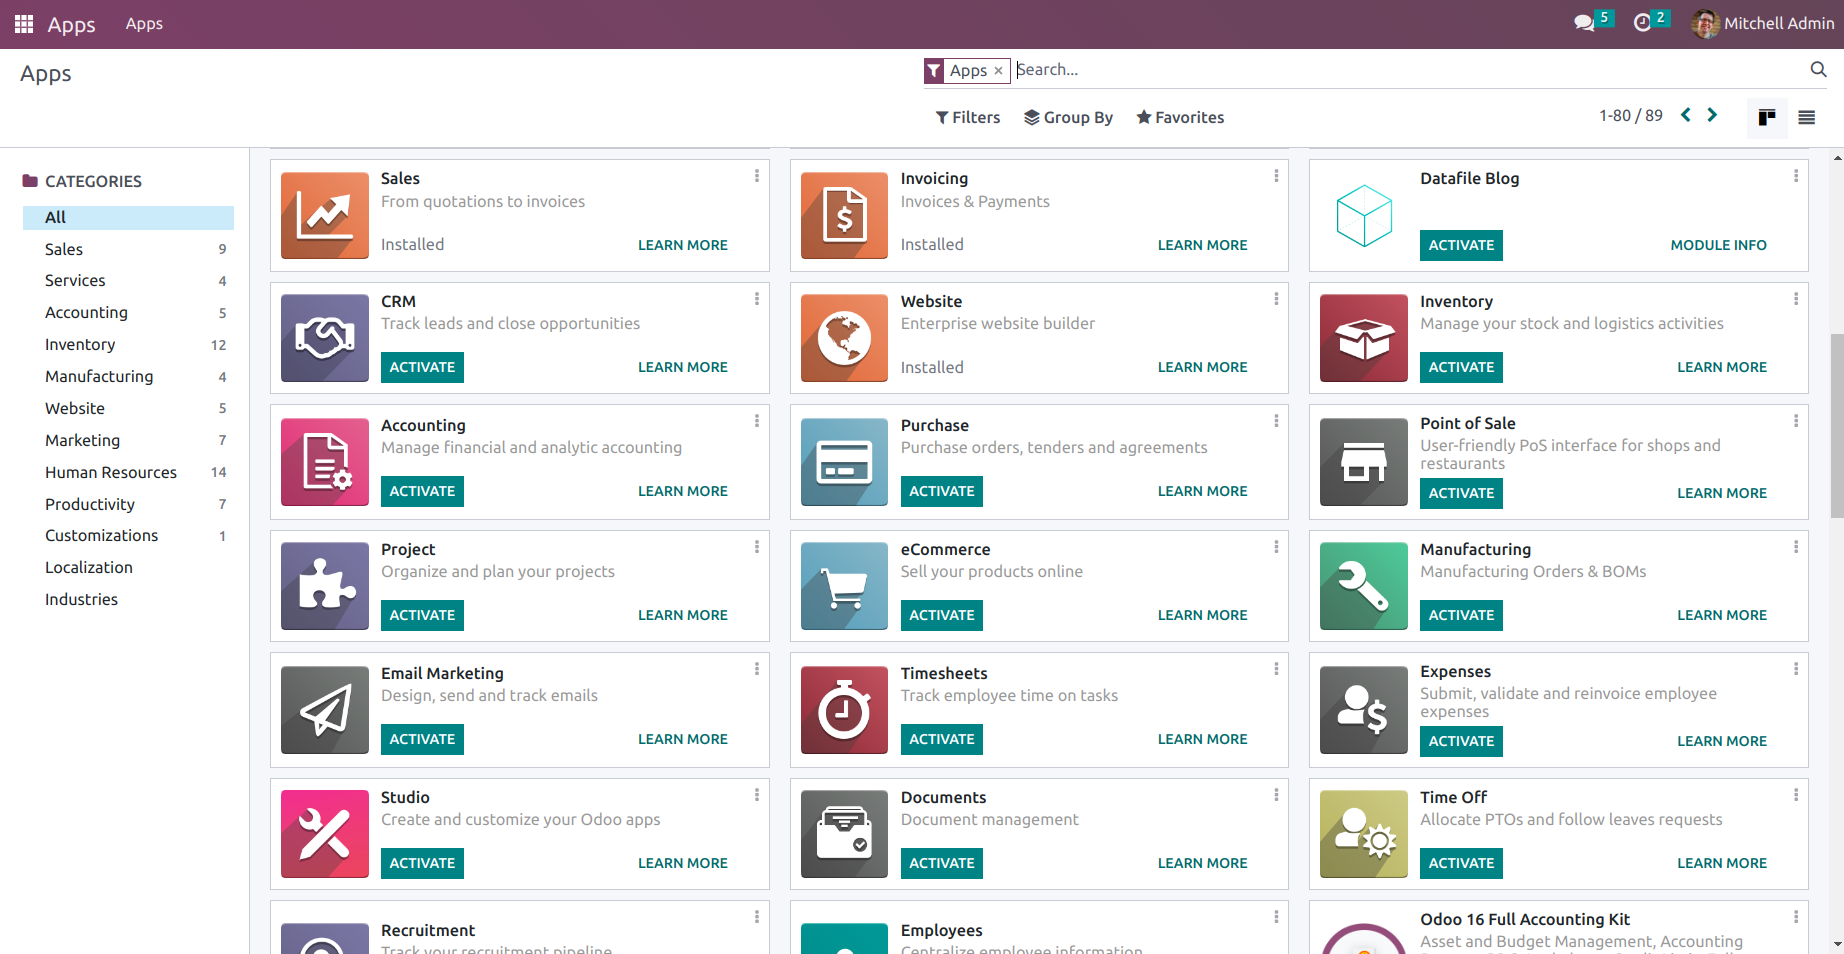
Task: Click Learn More for Sales
Action: [683, 245]
